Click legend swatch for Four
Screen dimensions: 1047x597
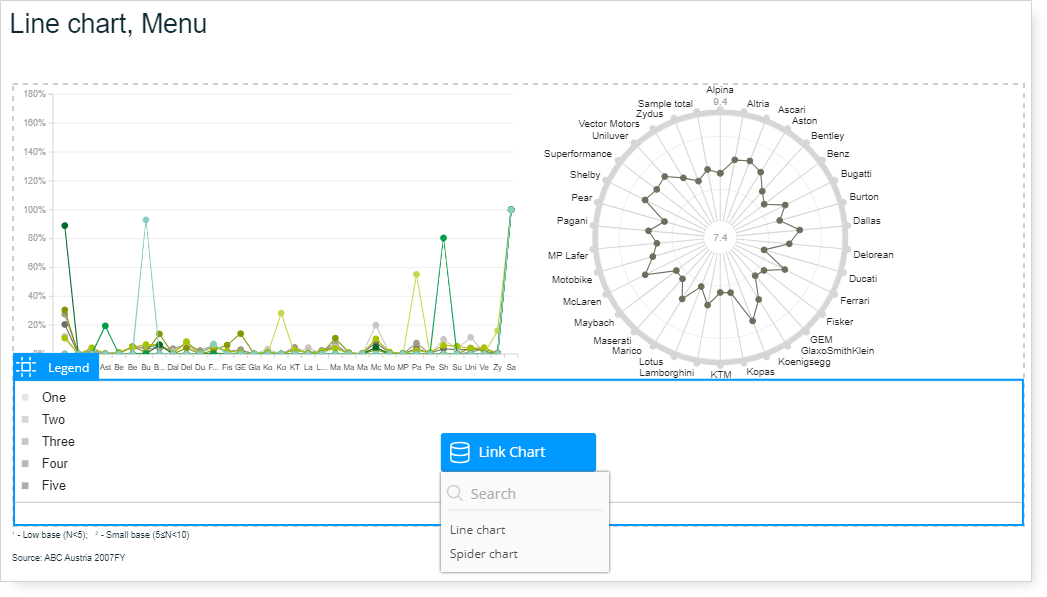point(25,463)
